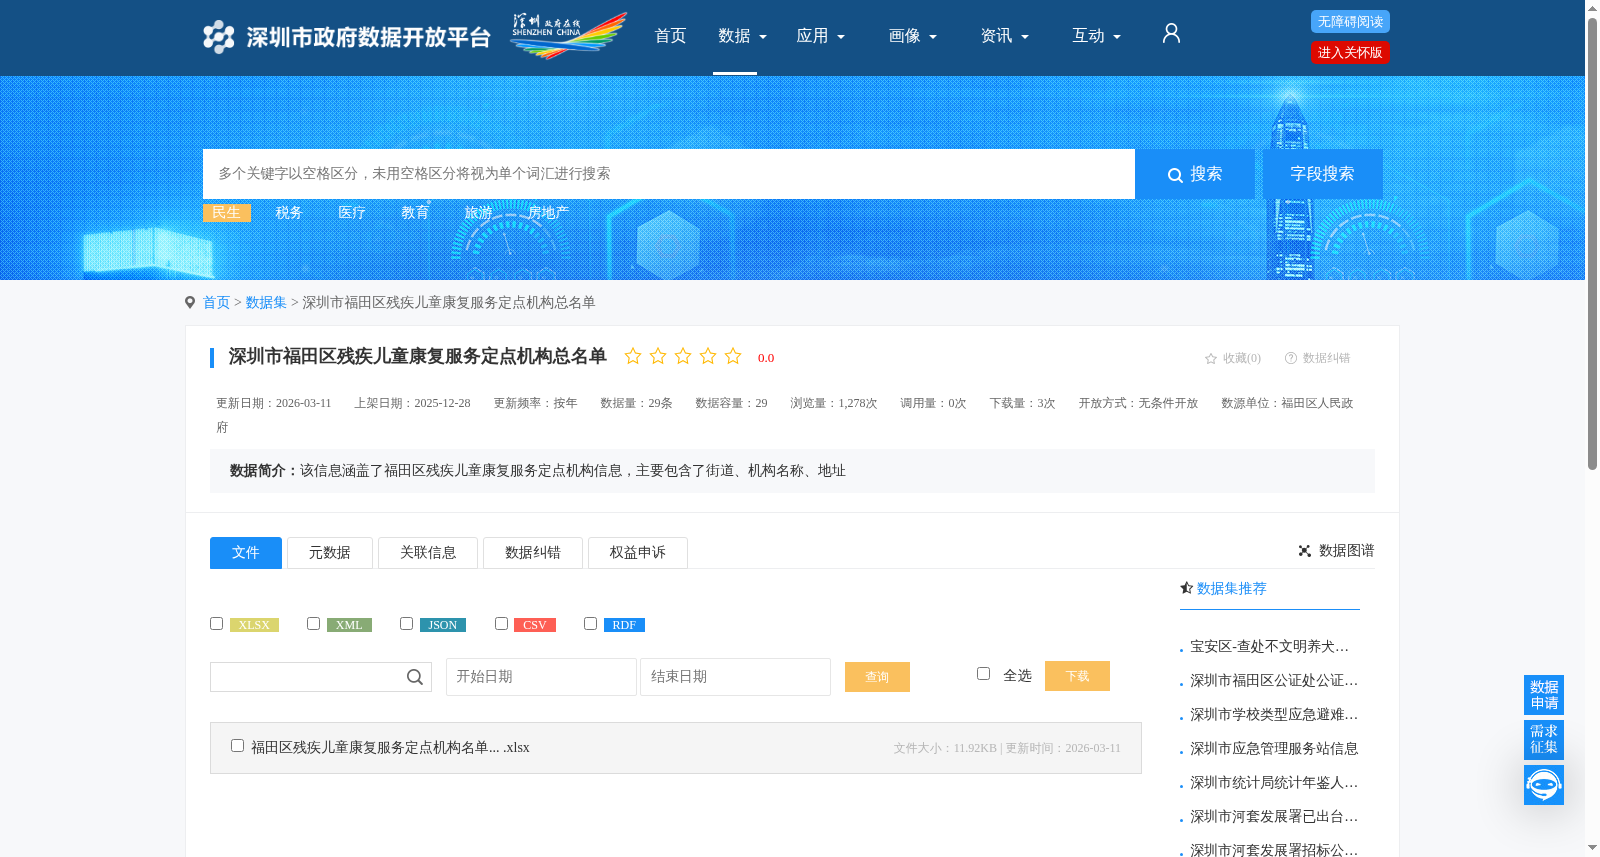Open recommended dataset 深圳市福田区公证处公证
The height and width of the screenshot is (857, 1600).
(x=1273, y=681)
